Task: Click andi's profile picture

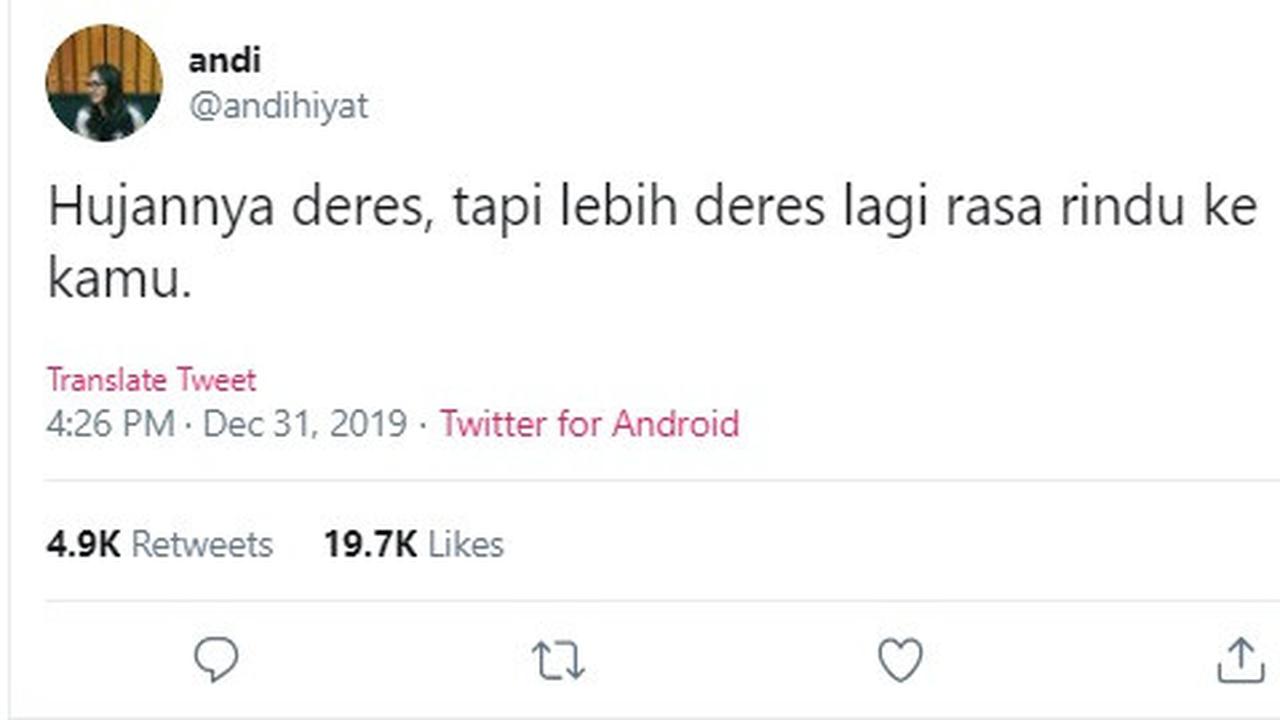Action: [x=102, y=81]
